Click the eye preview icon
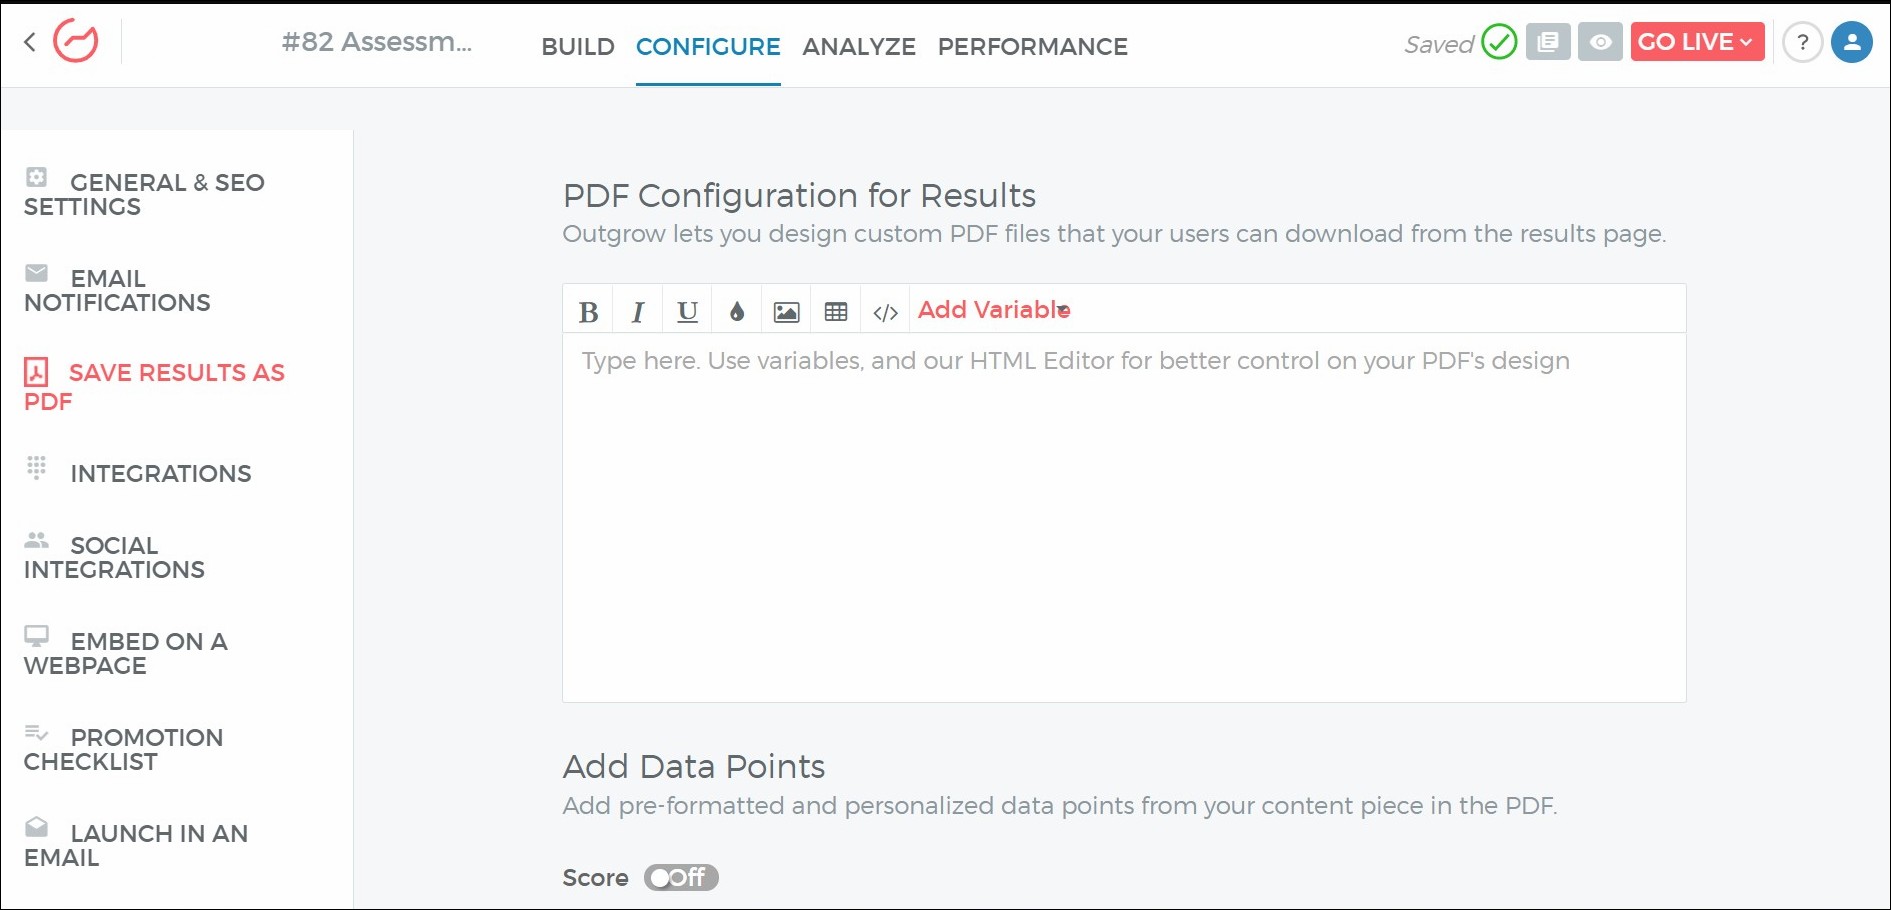The image size is (1891, 910). coord(1600,43)
